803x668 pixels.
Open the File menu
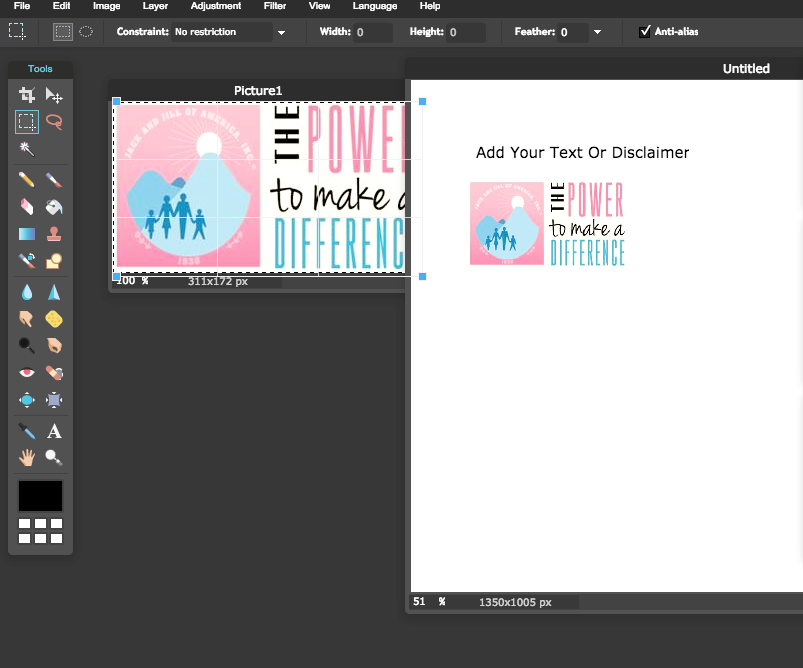pos(22,6)
